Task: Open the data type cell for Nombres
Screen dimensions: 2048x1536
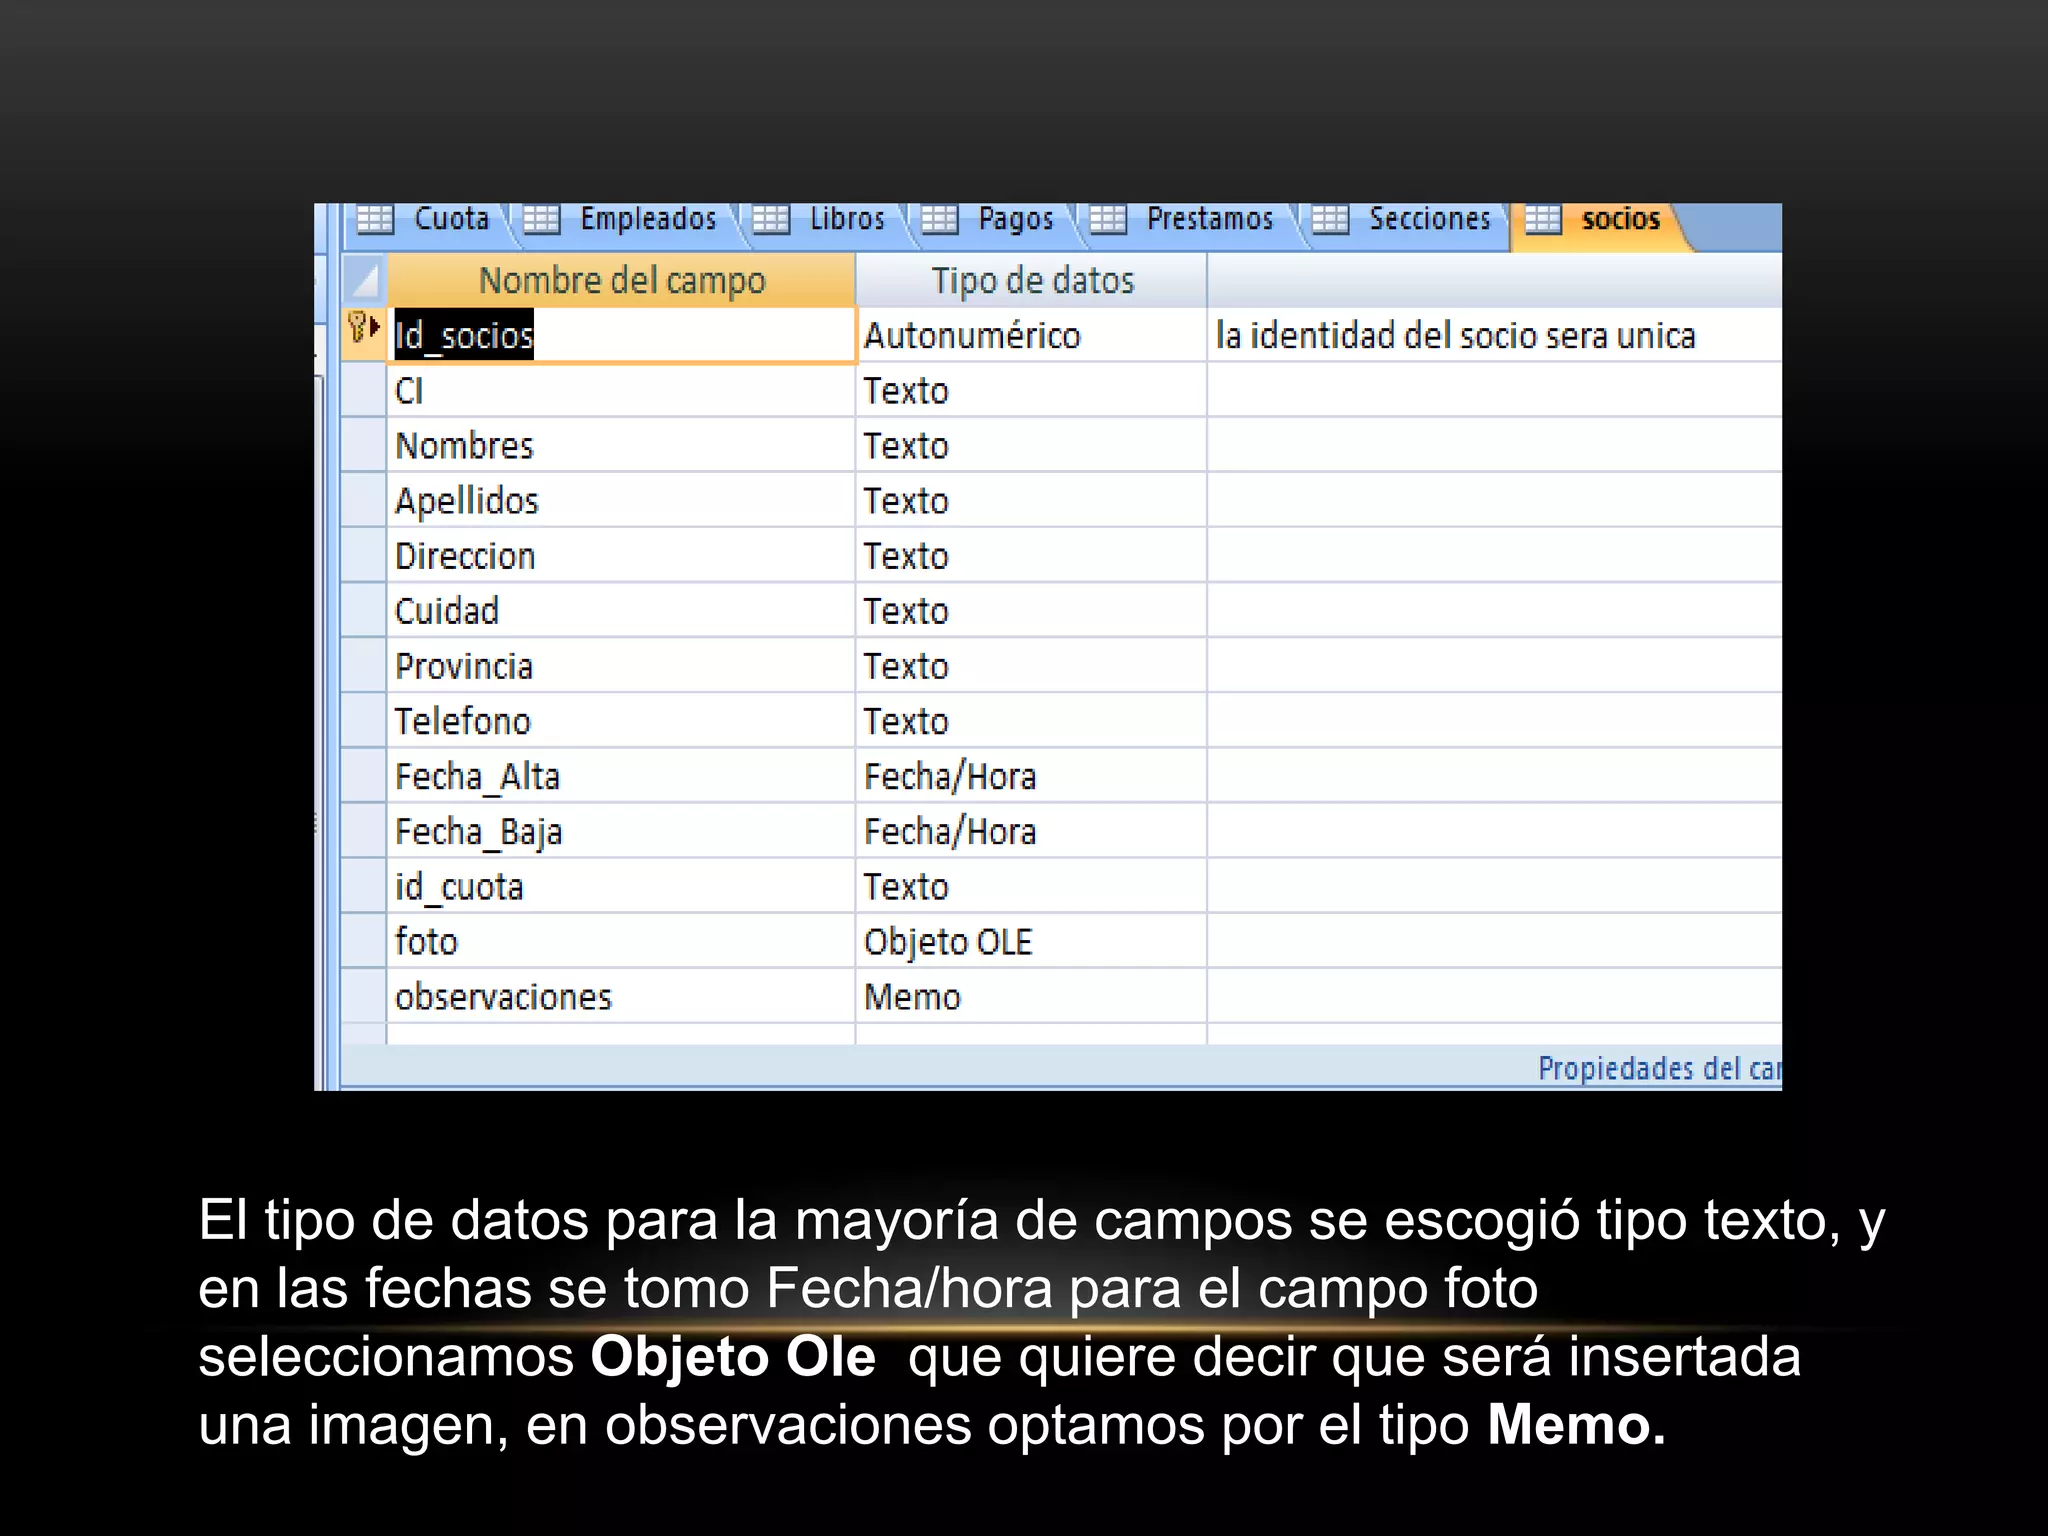Action: point(1032,445)
